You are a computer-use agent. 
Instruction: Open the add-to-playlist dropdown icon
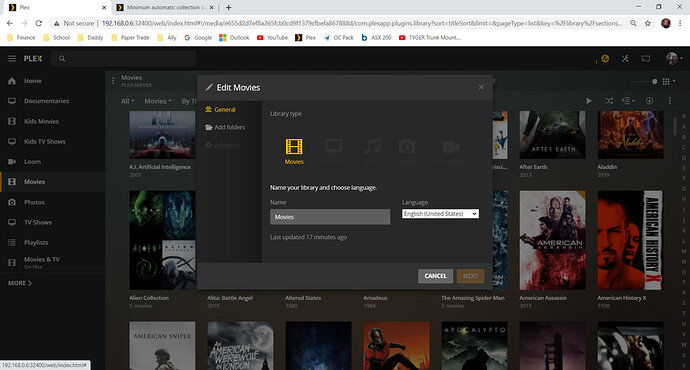[x=628, y=101]
